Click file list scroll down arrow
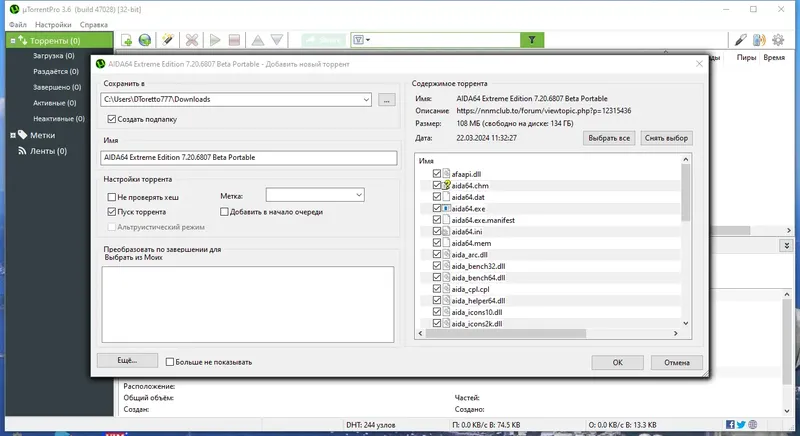This screenshot has width=800, height=436. click(686, 323)
